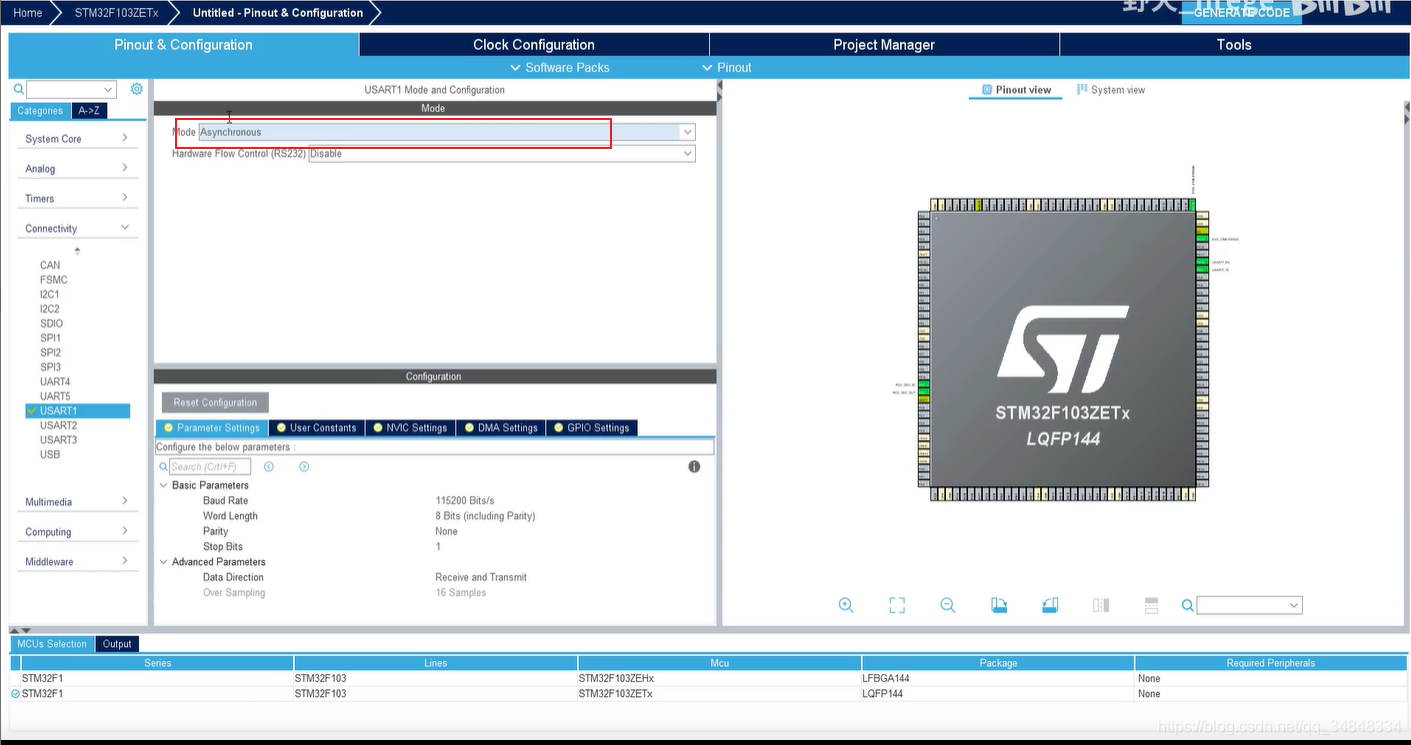Image resolution: width=1411 pixels, height=745 pixels.
Task: Click the fit-to-screen icon below pinout
Action: pos(897,605)
